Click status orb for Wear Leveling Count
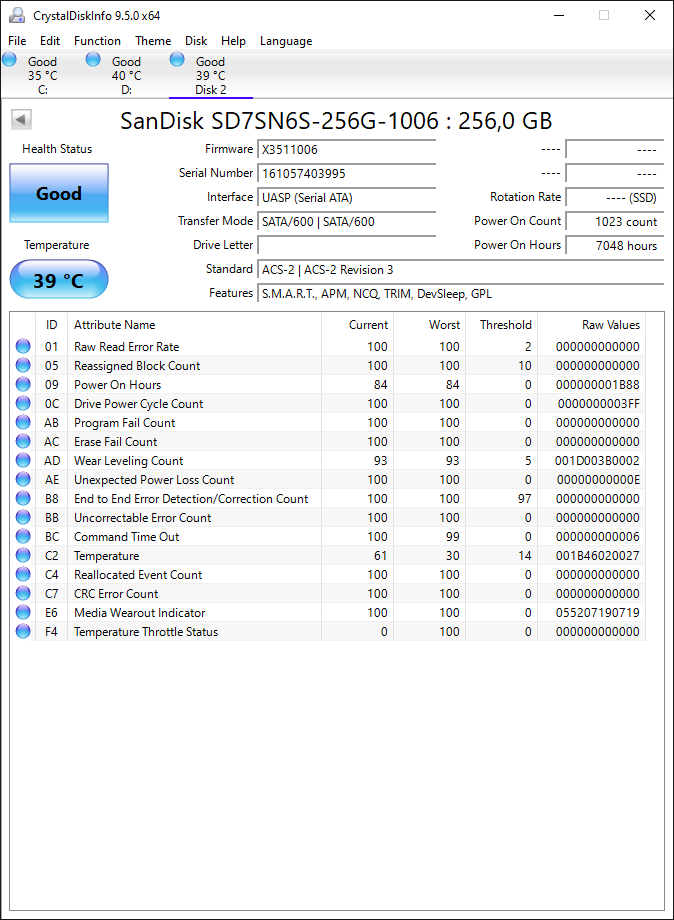674x920 pixels. [x=23, y=460]
